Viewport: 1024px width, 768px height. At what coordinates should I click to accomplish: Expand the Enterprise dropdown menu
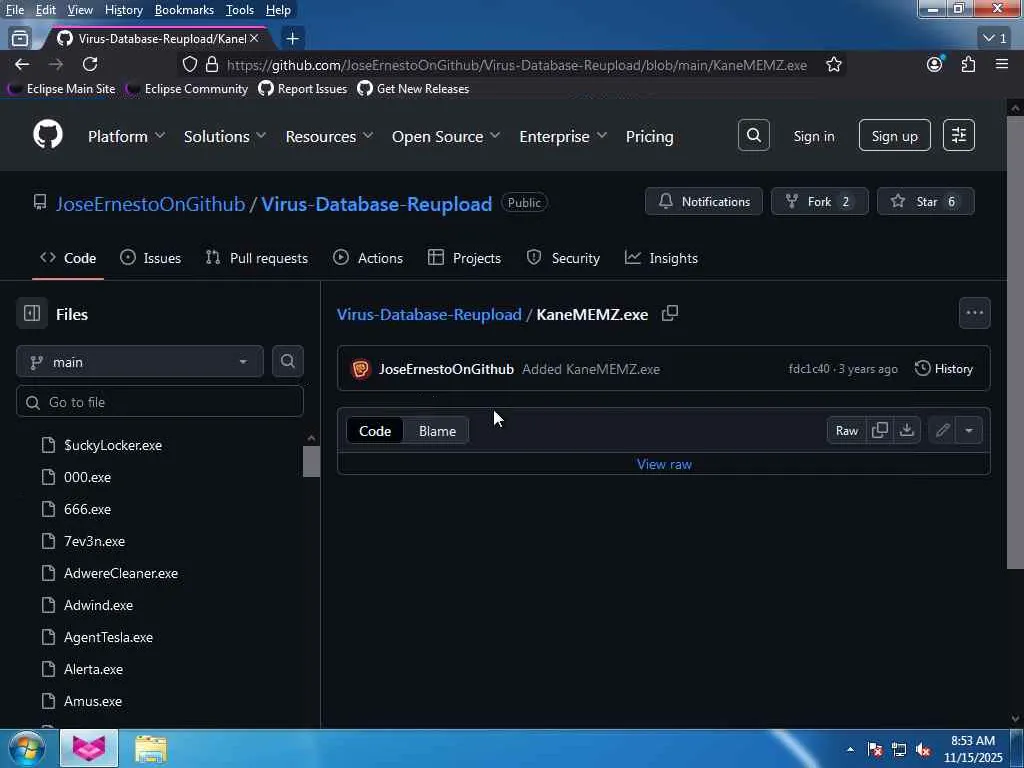click(x=563, y=136)
